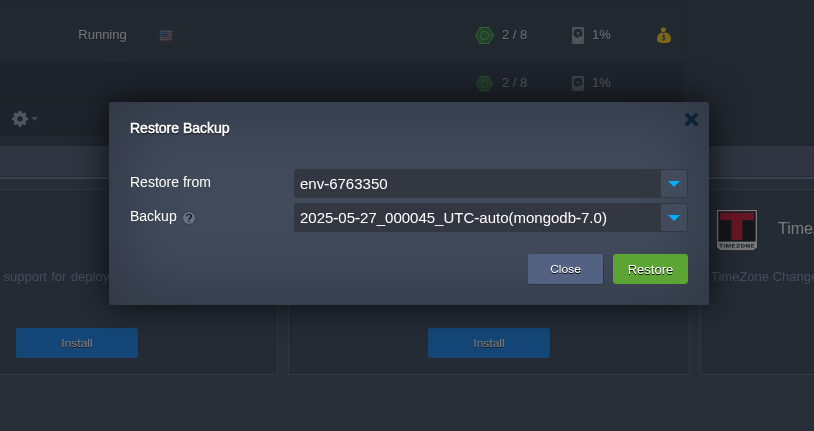
Task: Click the backup name field showing mongodb-7.0
Action: pos(477,218)
